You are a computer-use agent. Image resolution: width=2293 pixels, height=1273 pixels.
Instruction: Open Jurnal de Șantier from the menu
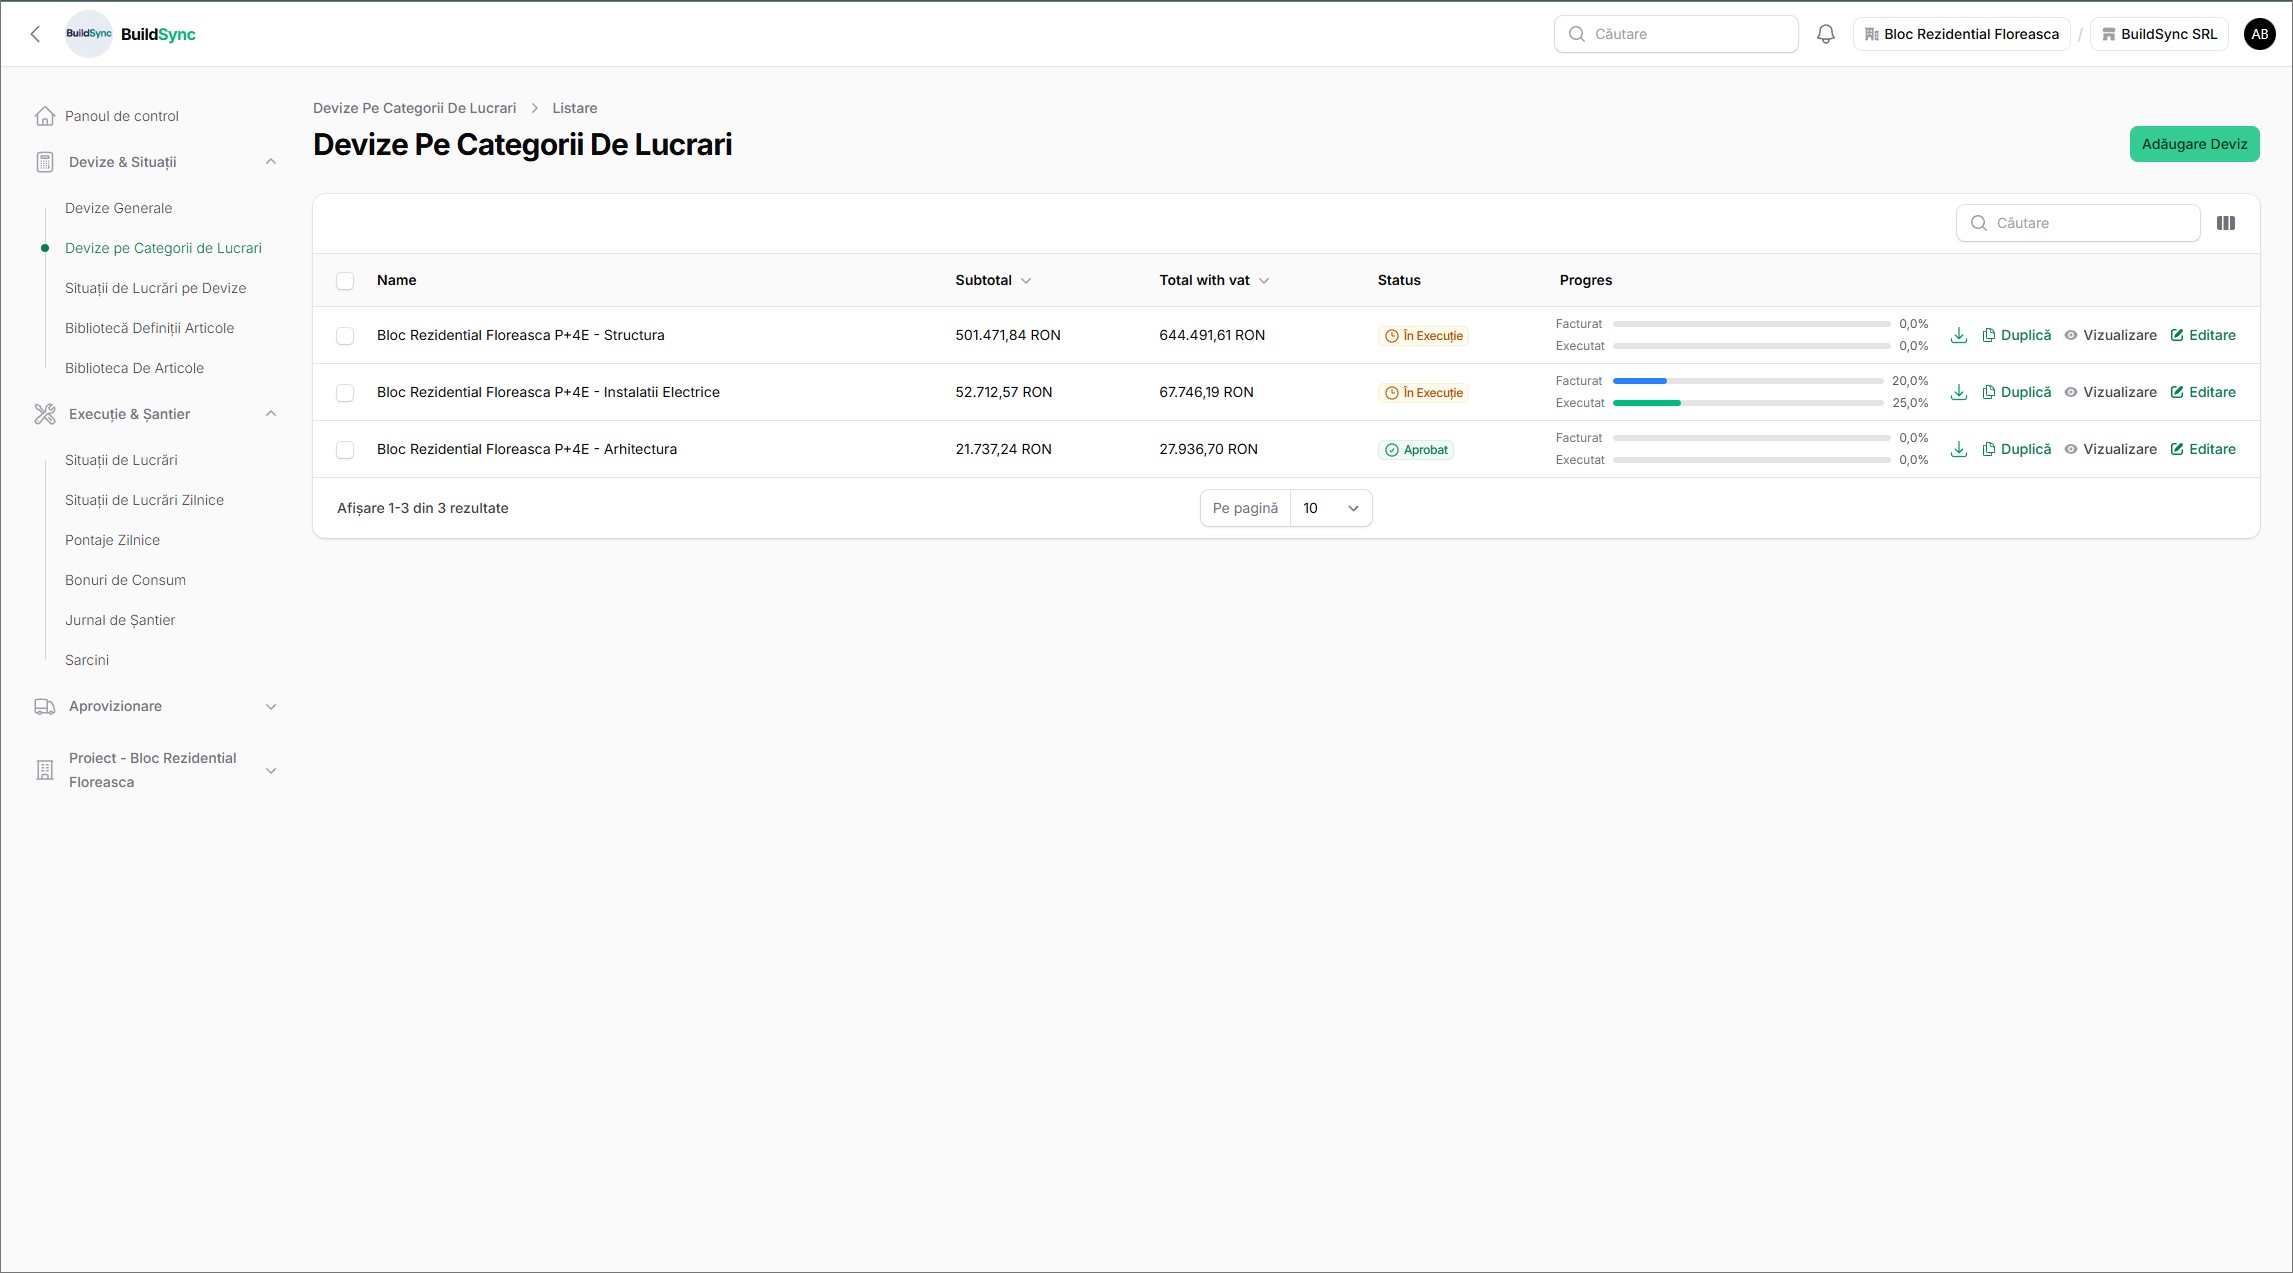120,620
